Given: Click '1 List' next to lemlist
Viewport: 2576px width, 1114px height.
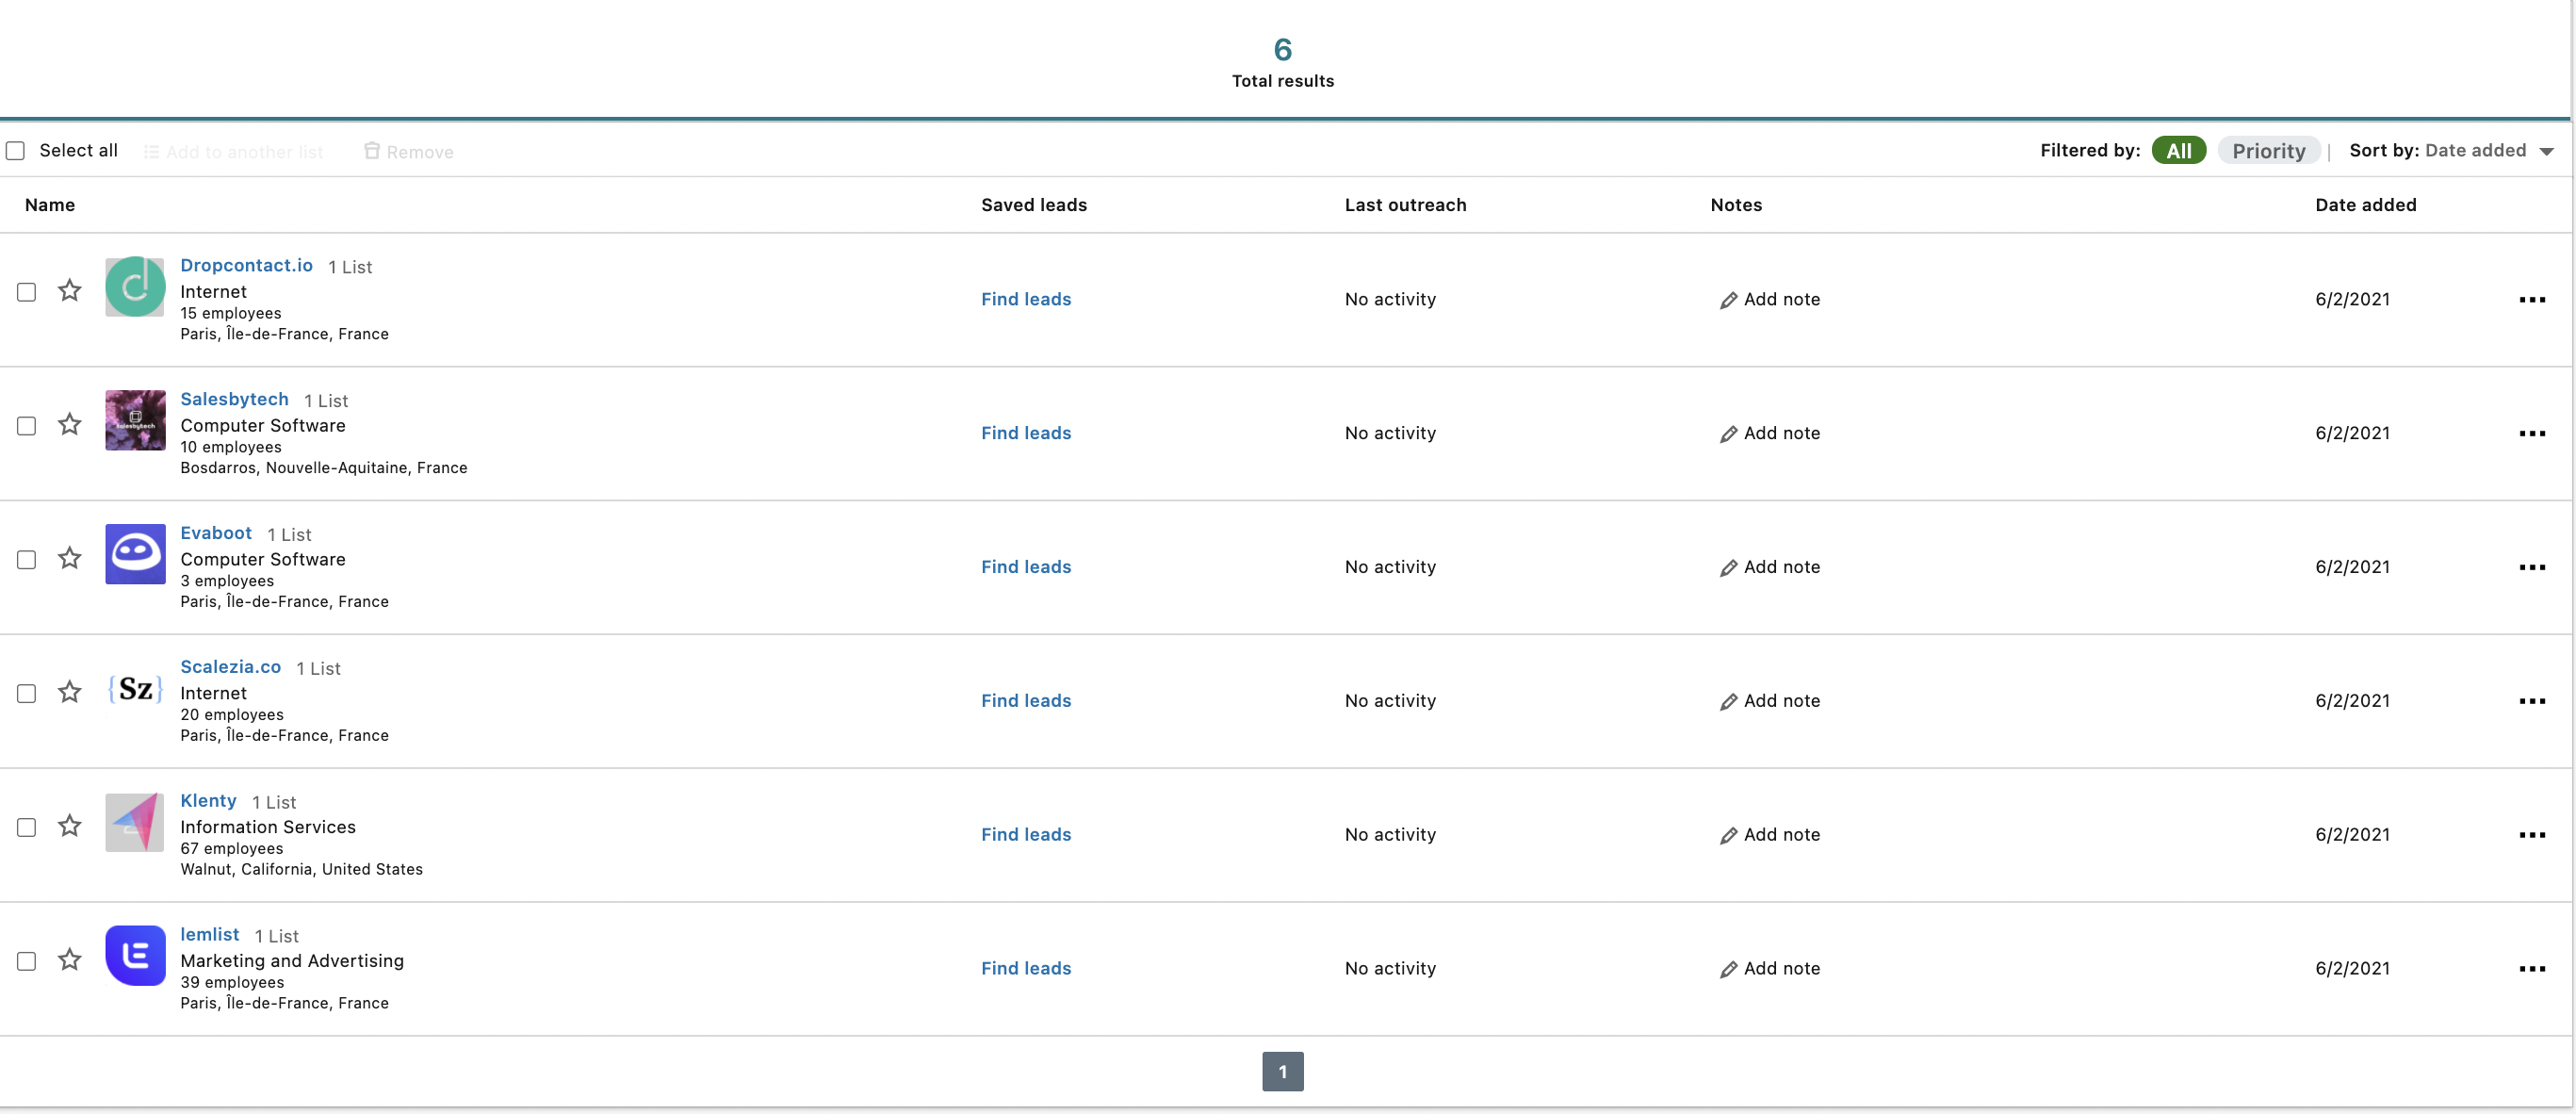Looking at the screenshot, I should click(277, 937).
